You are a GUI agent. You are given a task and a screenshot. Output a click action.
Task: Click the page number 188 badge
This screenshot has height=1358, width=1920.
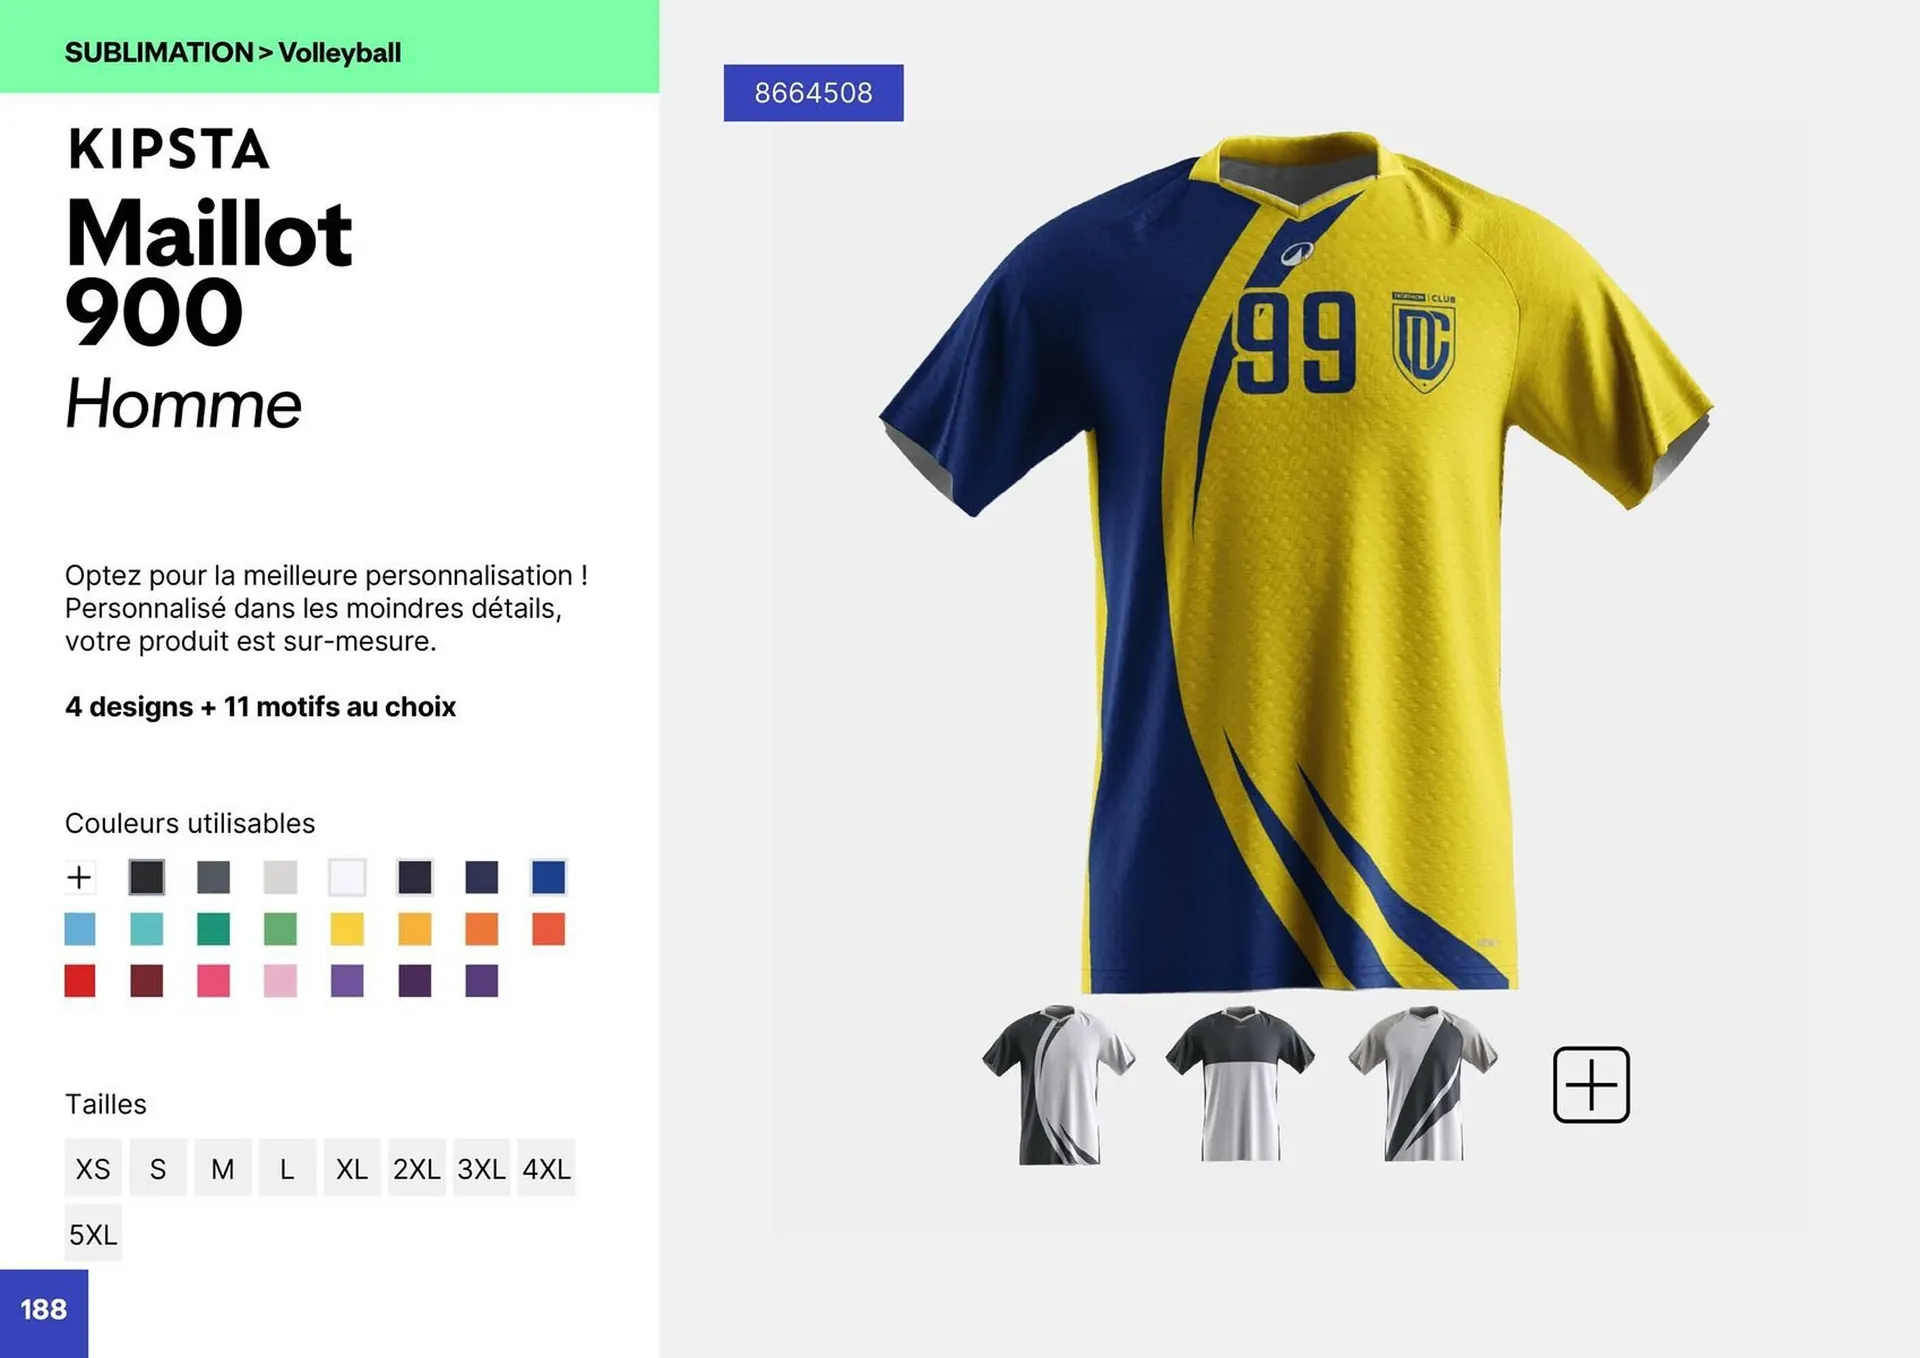(x=44, y=1310)
